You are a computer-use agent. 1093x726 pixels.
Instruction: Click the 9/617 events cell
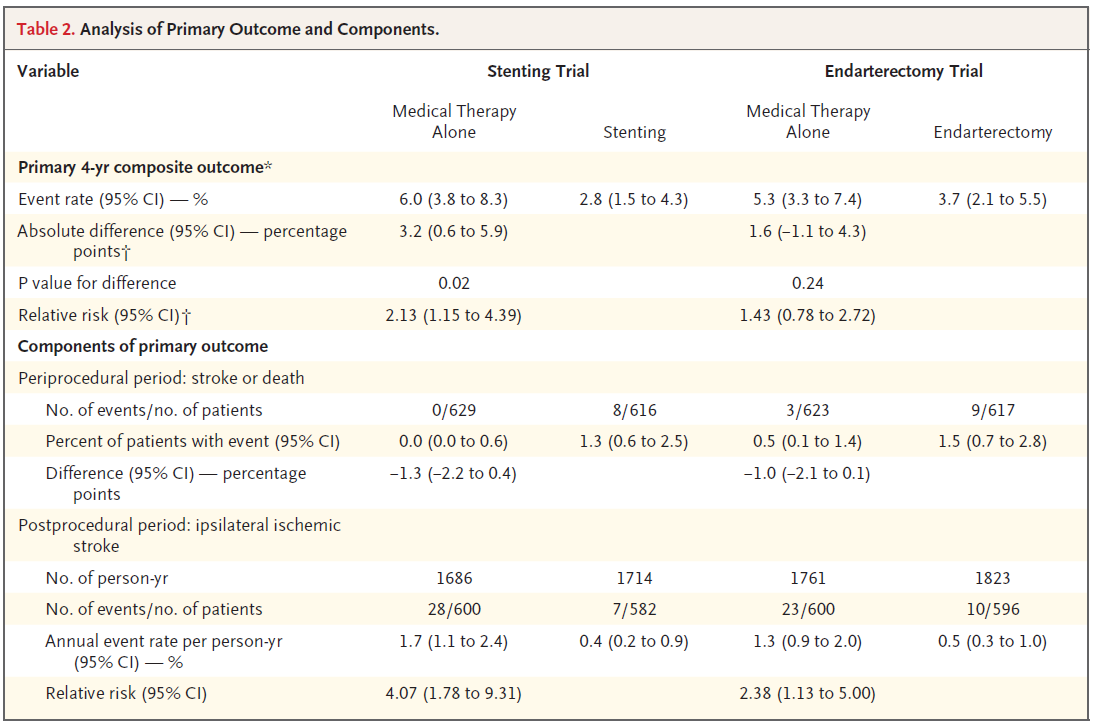[x=992, y=410]
